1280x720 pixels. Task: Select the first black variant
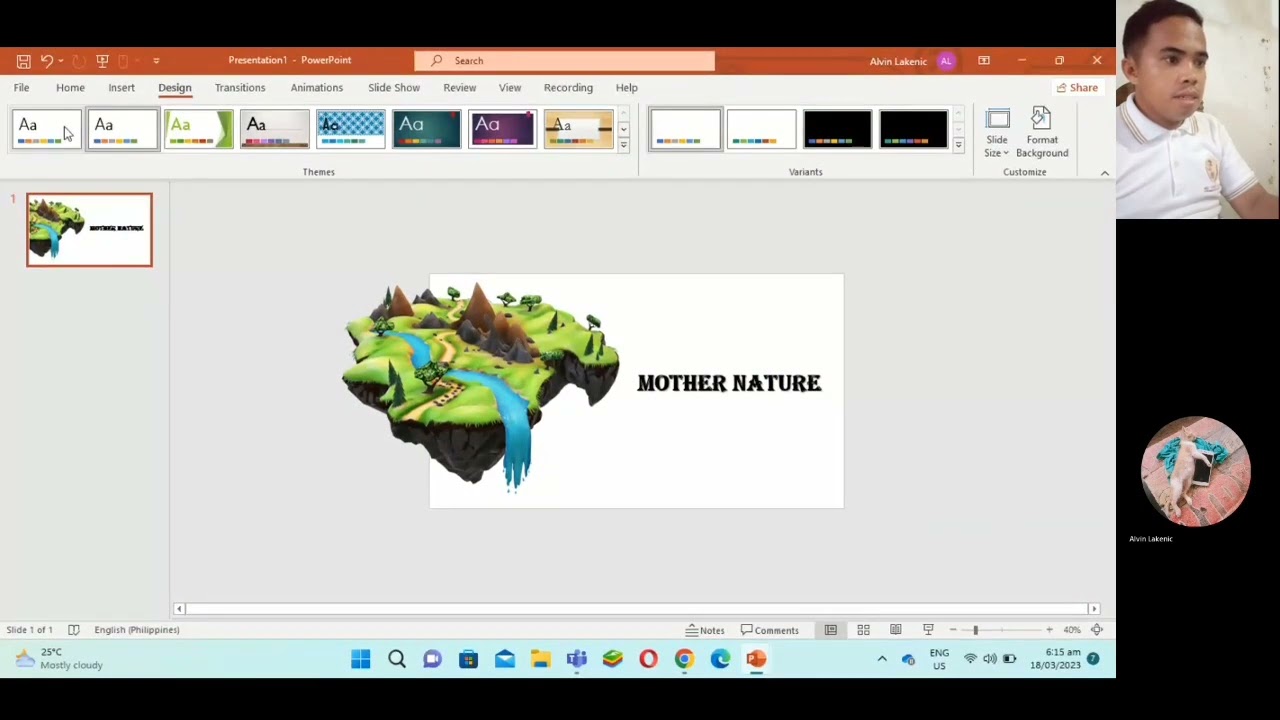point(837,129)
